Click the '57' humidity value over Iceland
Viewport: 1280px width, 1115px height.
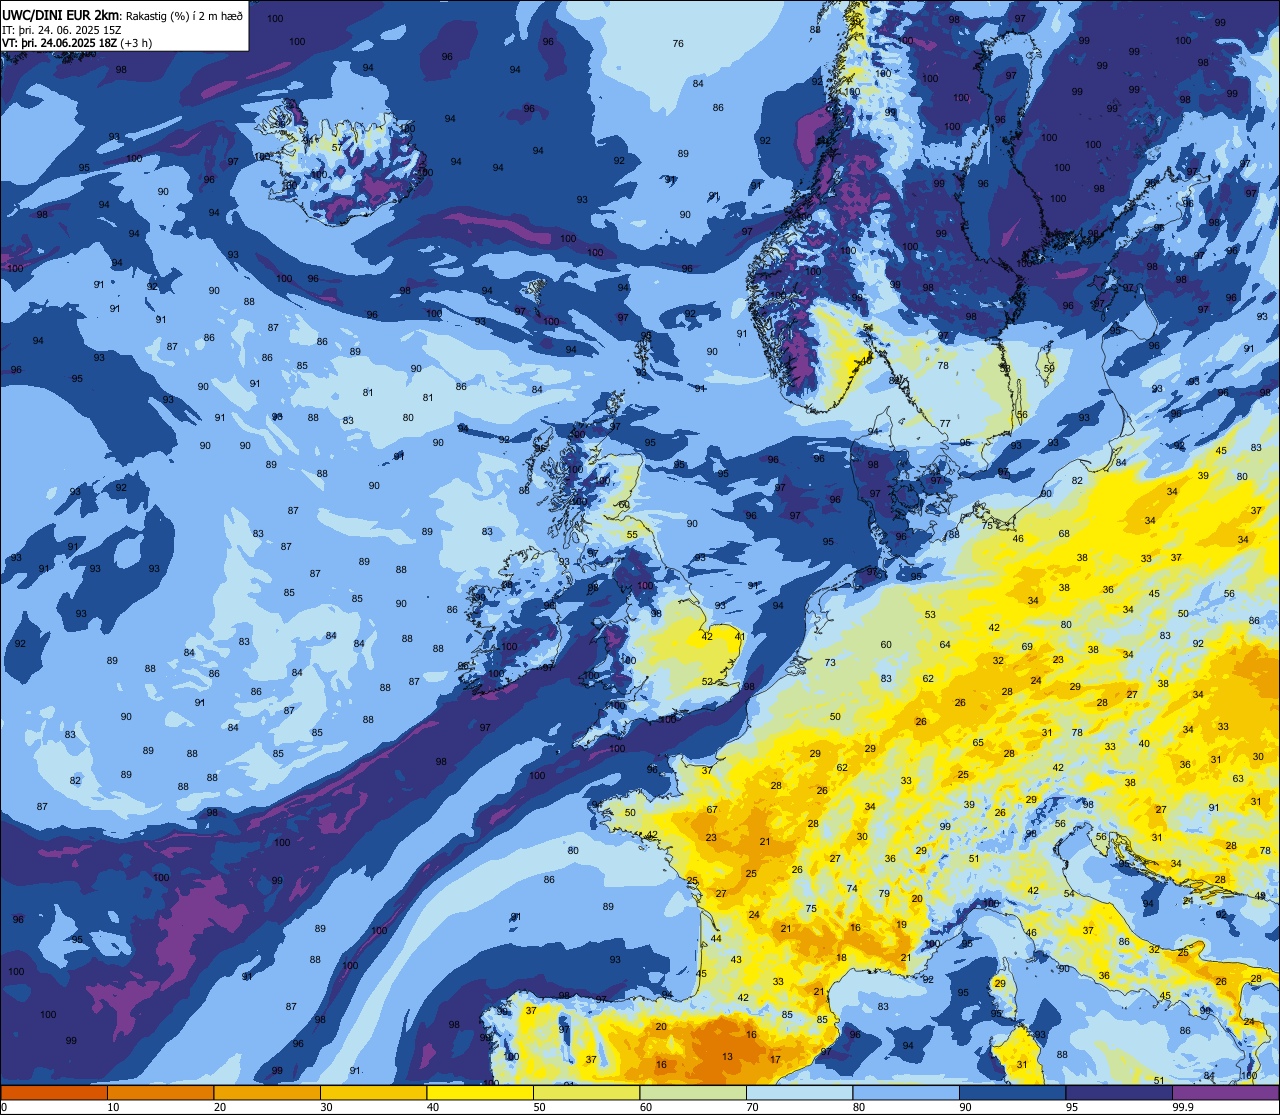click(x=337, y=148)
